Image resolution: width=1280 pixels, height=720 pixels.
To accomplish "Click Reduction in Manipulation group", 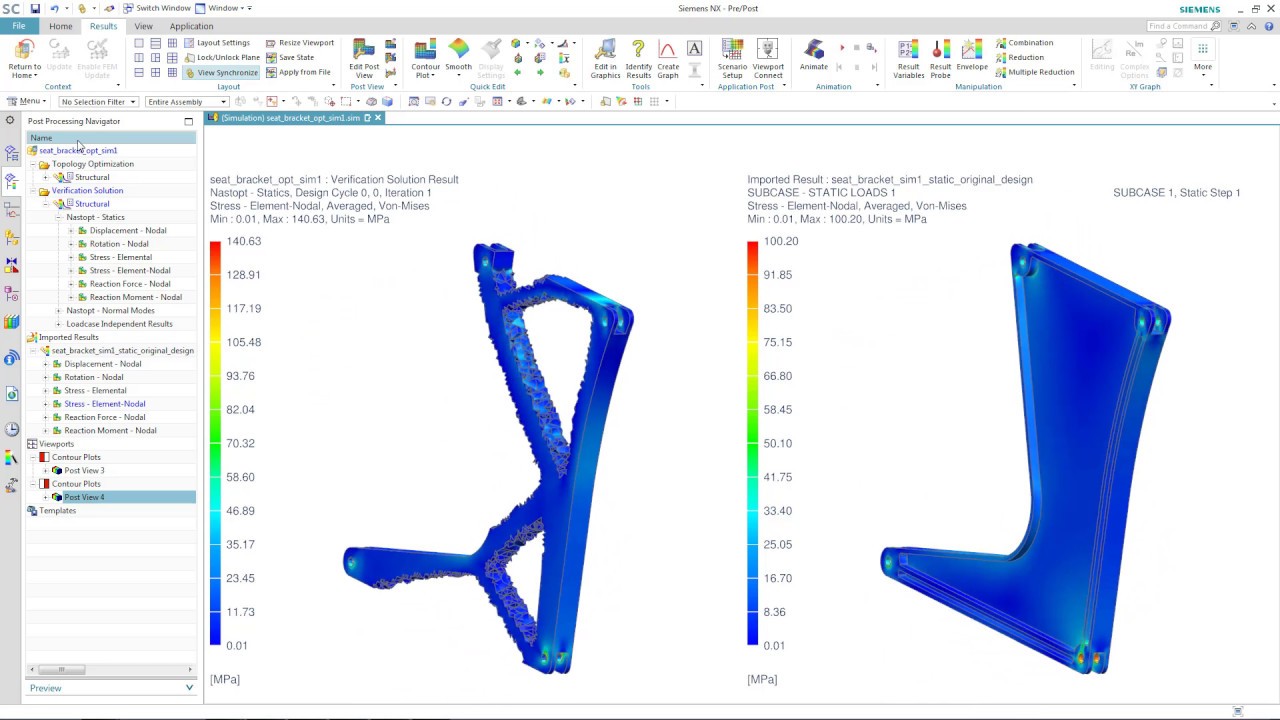I will (x=1019, y=57).
